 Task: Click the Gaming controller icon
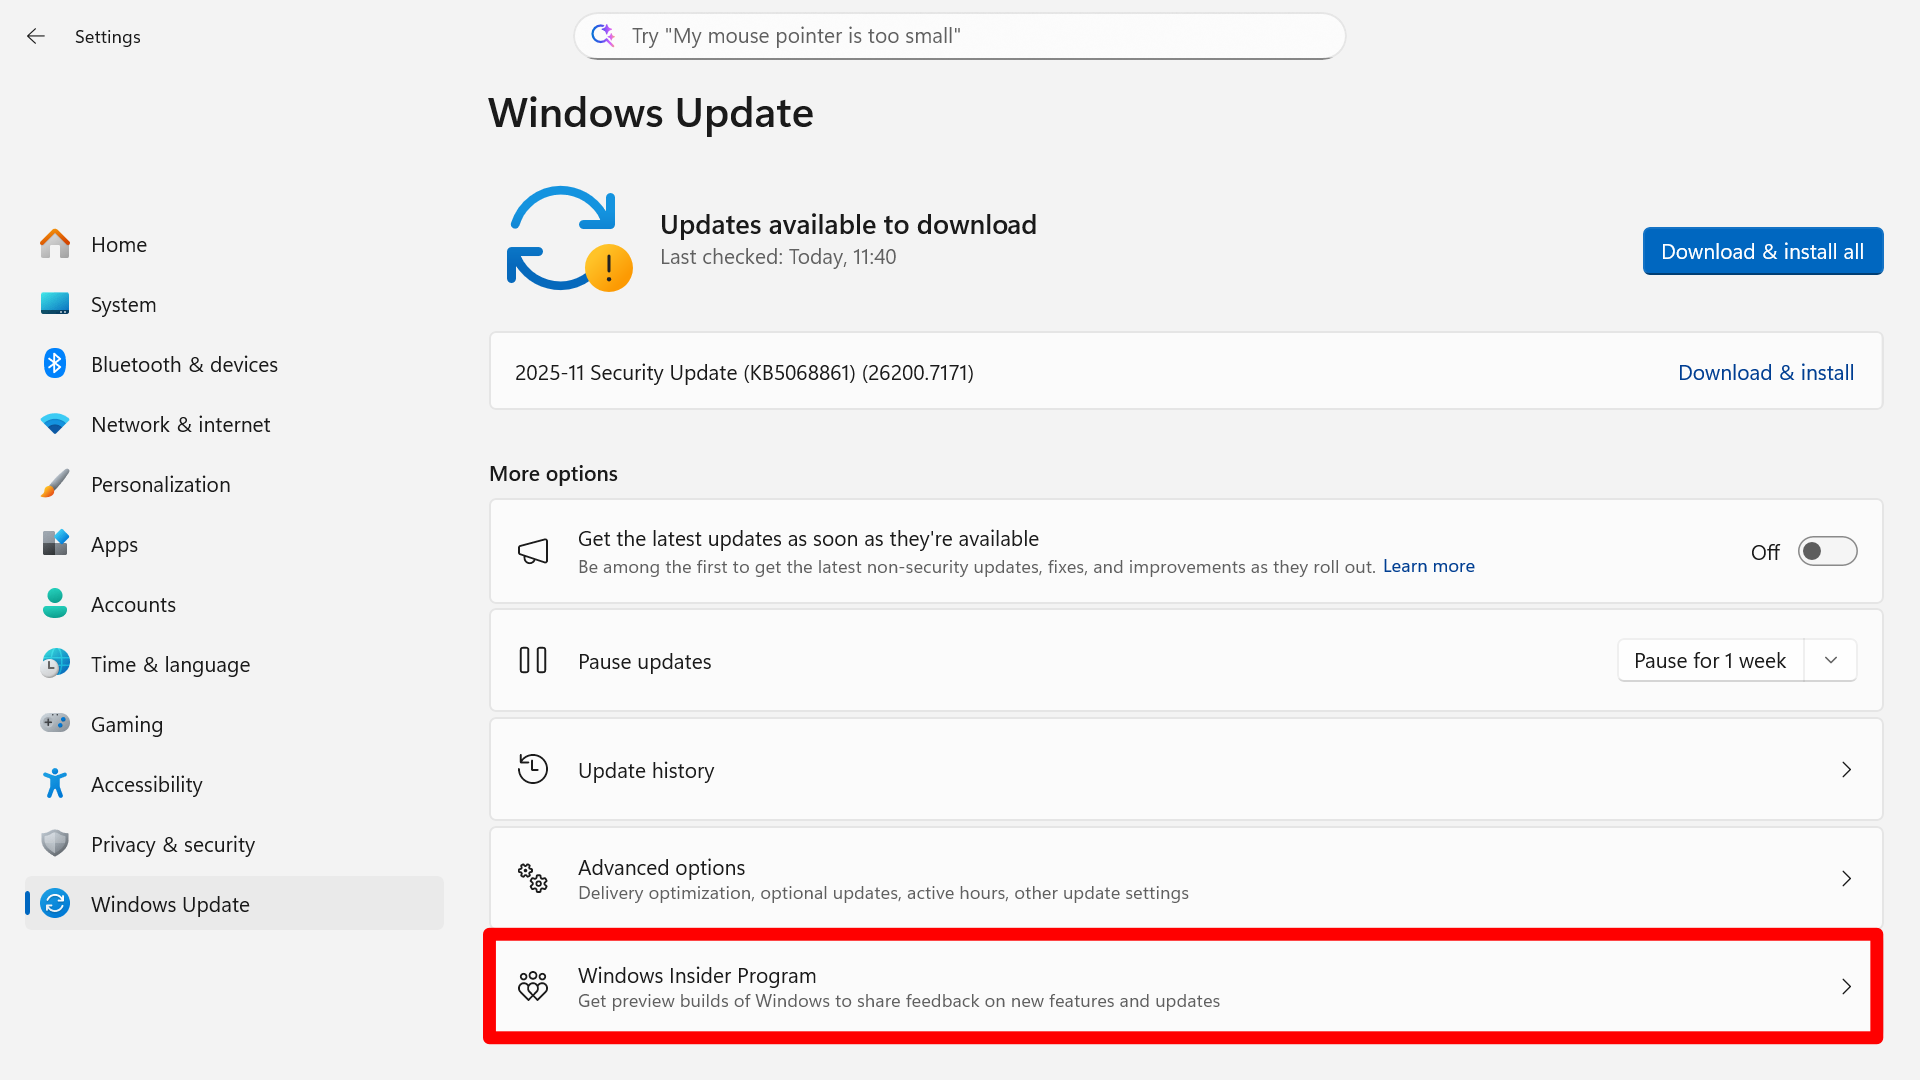(x=54, y=723)
